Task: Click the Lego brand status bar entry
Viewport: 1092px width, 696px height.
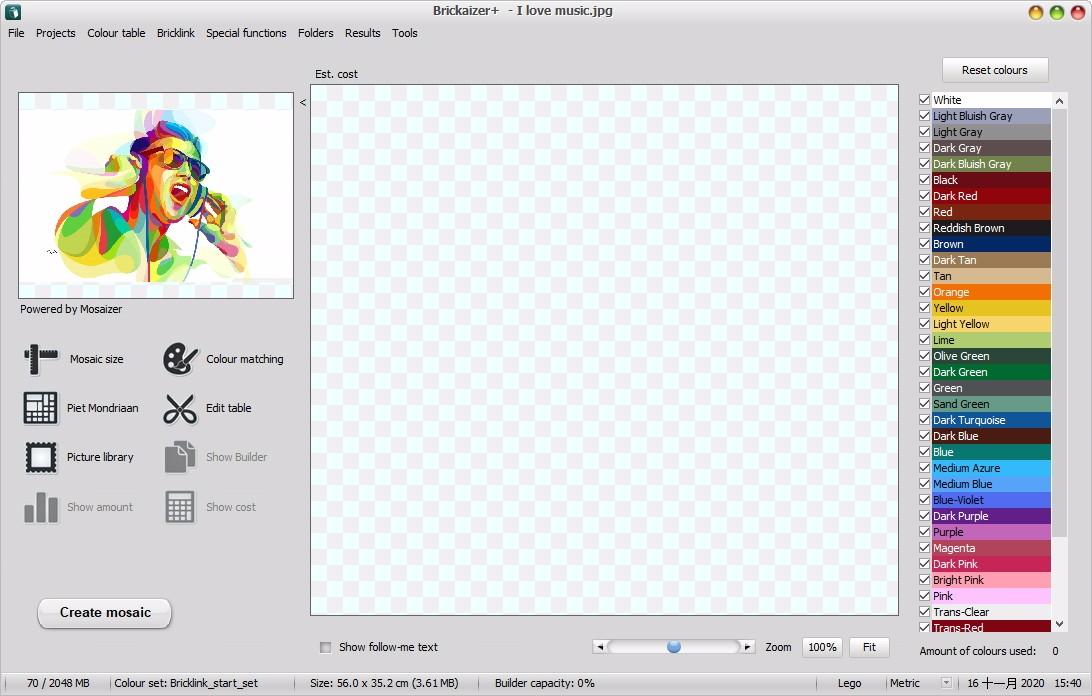Action: [849, 683]
